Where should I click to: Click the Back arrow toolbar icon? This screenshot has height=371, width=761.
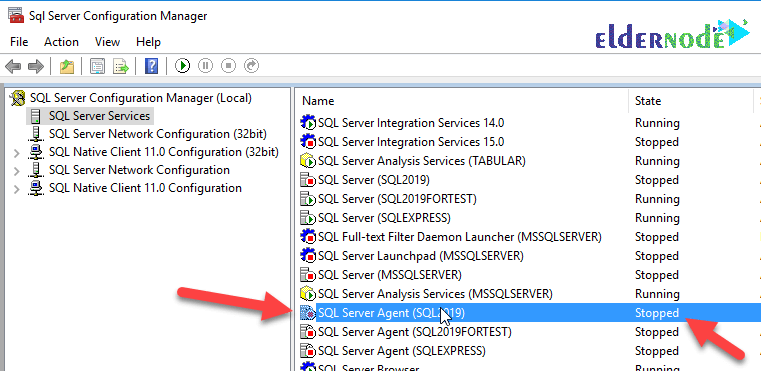click(13, 66)
